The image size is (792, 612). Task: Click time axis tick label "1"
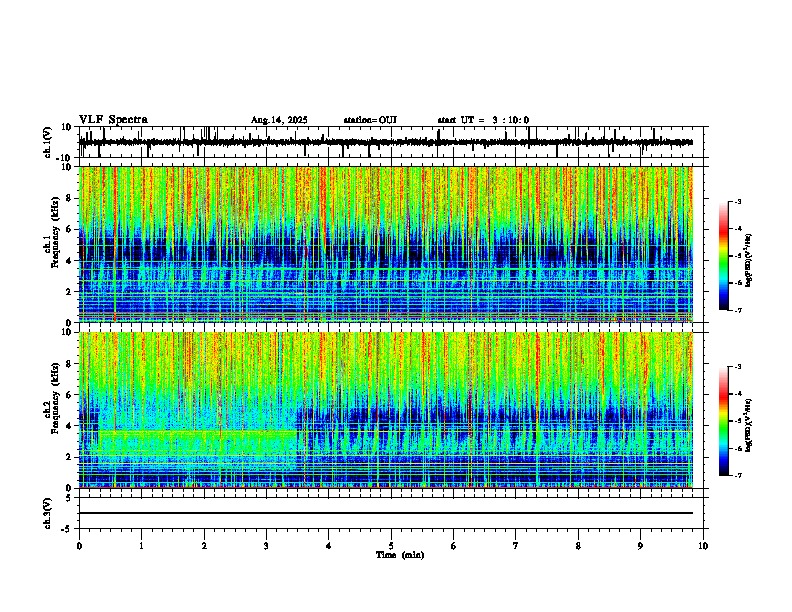point(141,546)
